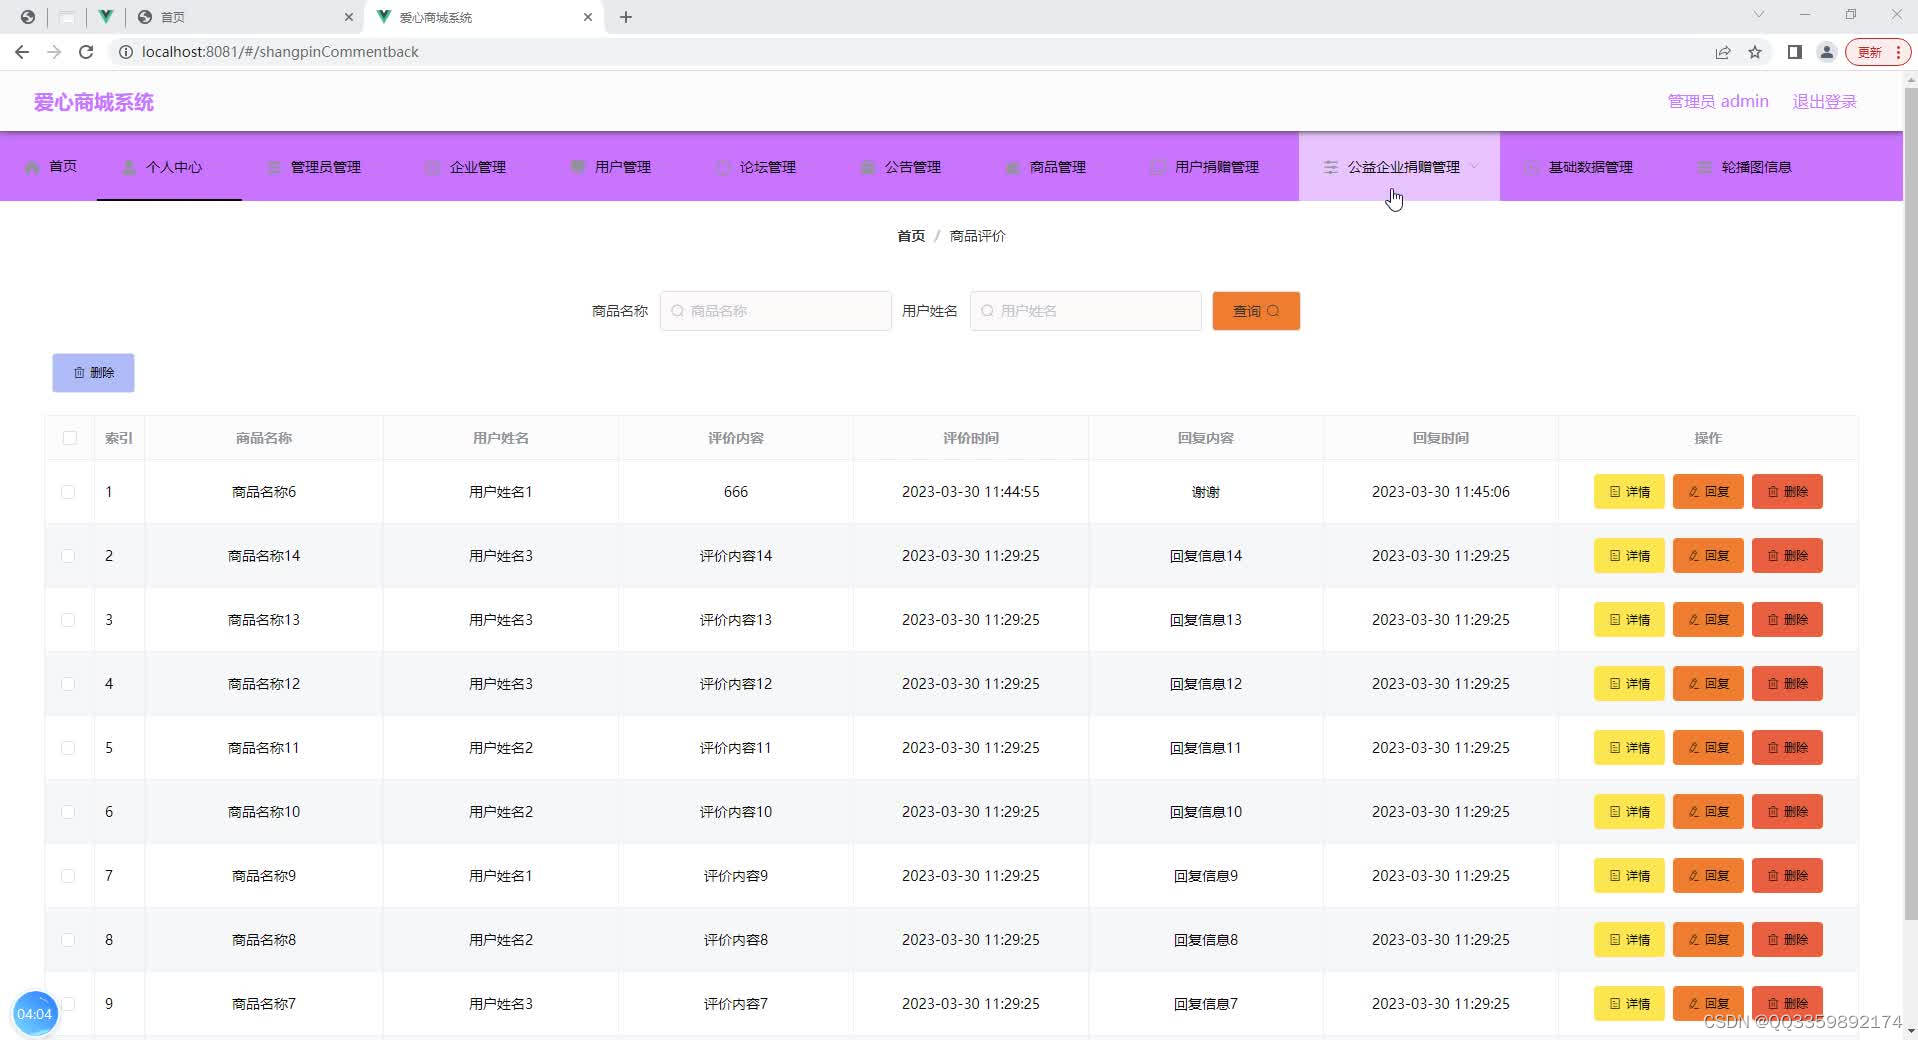Check the checkbox for row 商品名称12
The height and width of the screenshot is (1040, 1918).
pos(68,684)
